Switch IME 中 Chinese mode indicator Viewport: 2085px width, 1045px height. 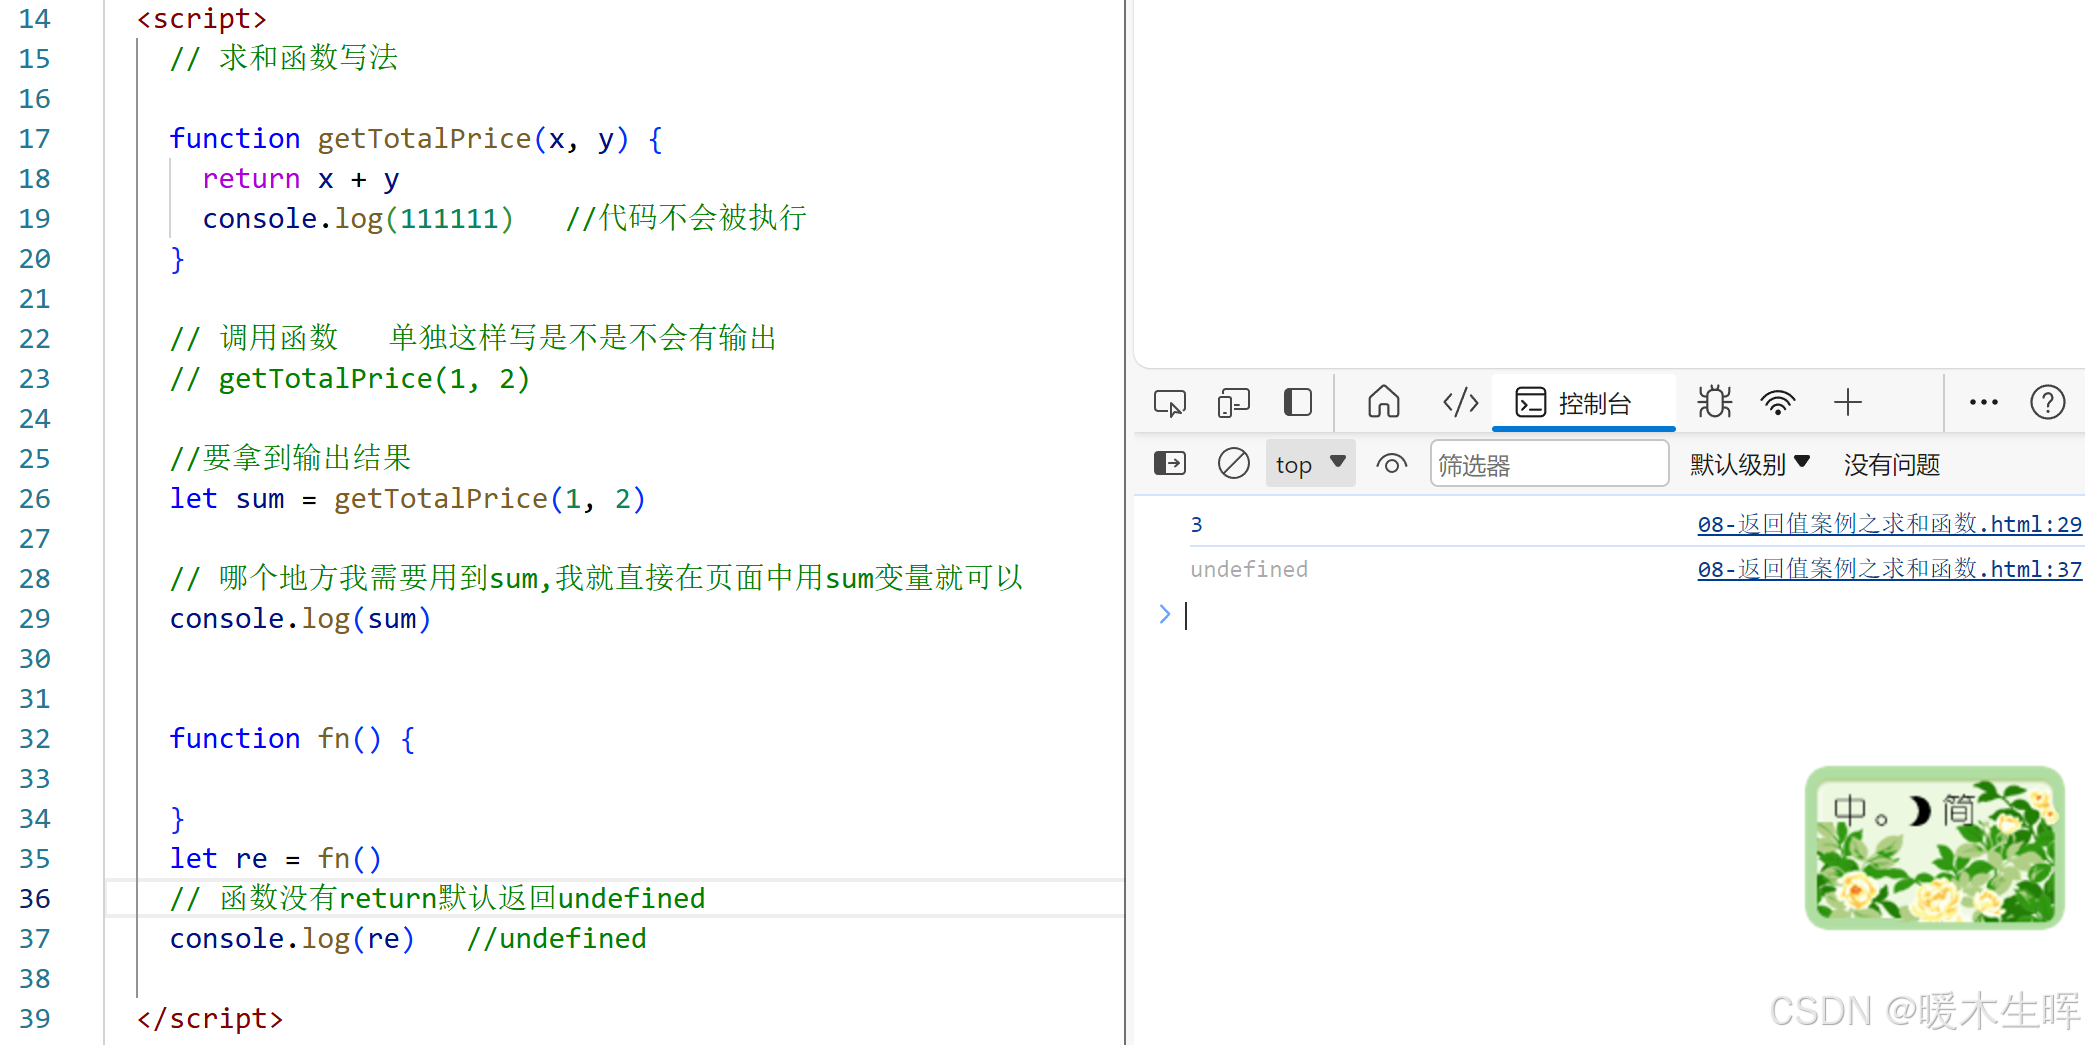click(1849, 810)
